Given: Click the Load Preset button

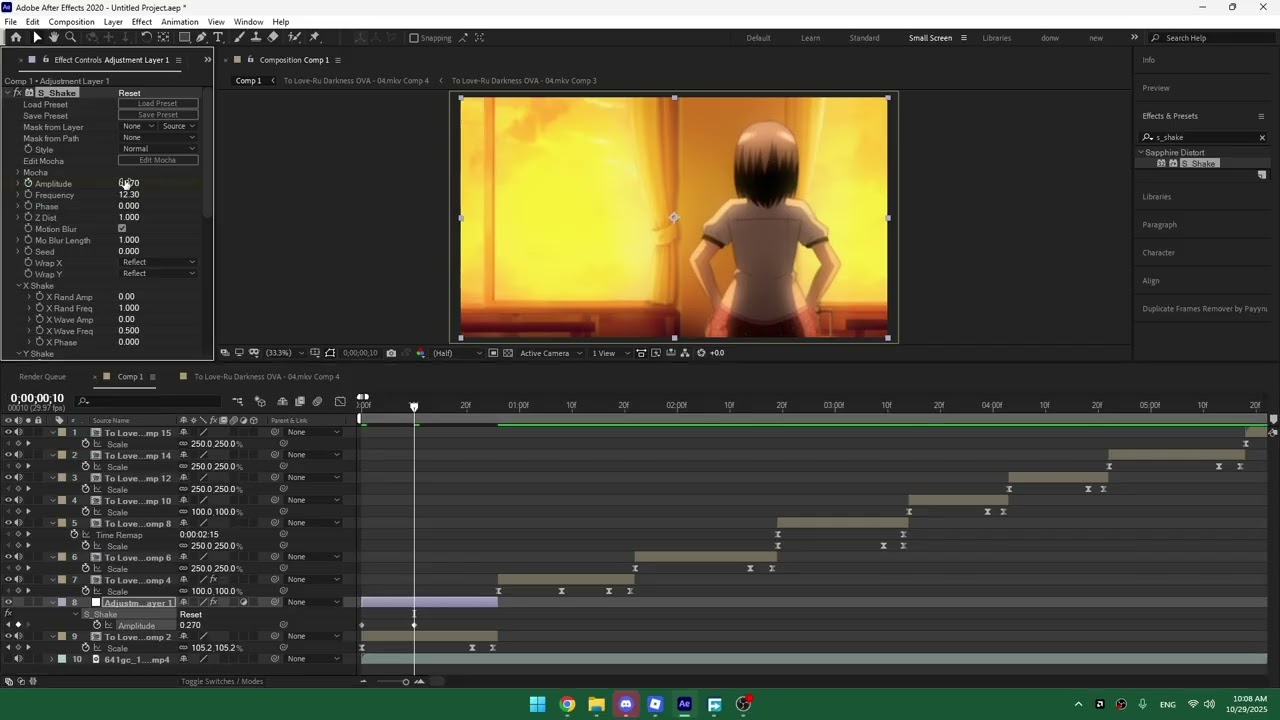Looking at the screenshot, I should point(158,104).
